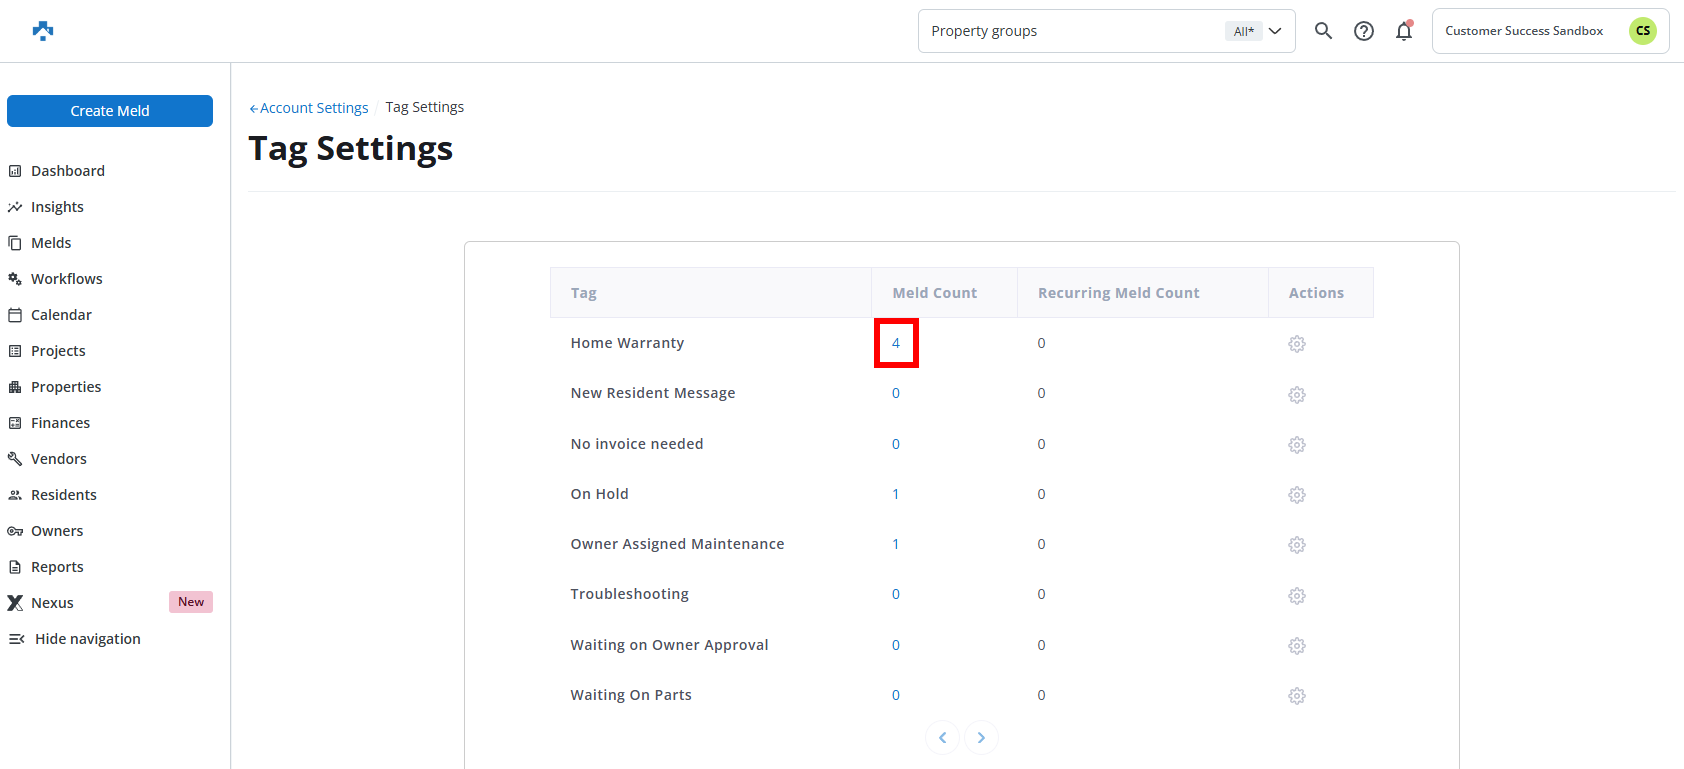
Task: Open the Customer Success Sandbox account menu
Action: tap(1549, 31)
